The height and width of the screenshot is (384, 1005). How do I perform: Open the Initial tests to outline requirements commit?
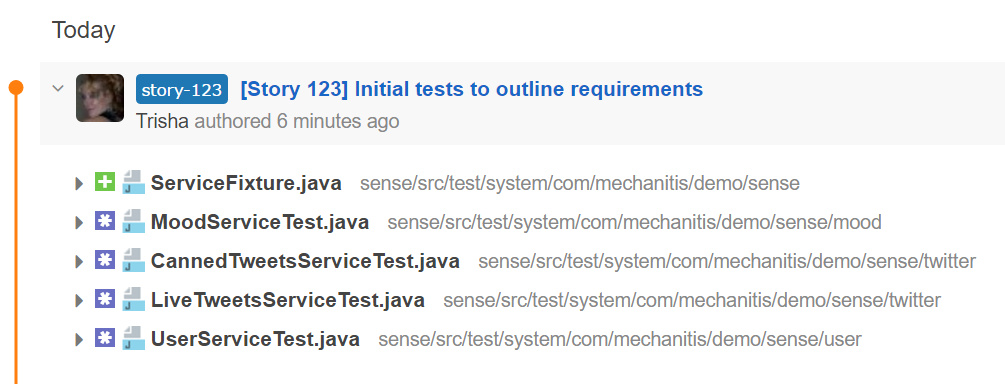[472, 89]
